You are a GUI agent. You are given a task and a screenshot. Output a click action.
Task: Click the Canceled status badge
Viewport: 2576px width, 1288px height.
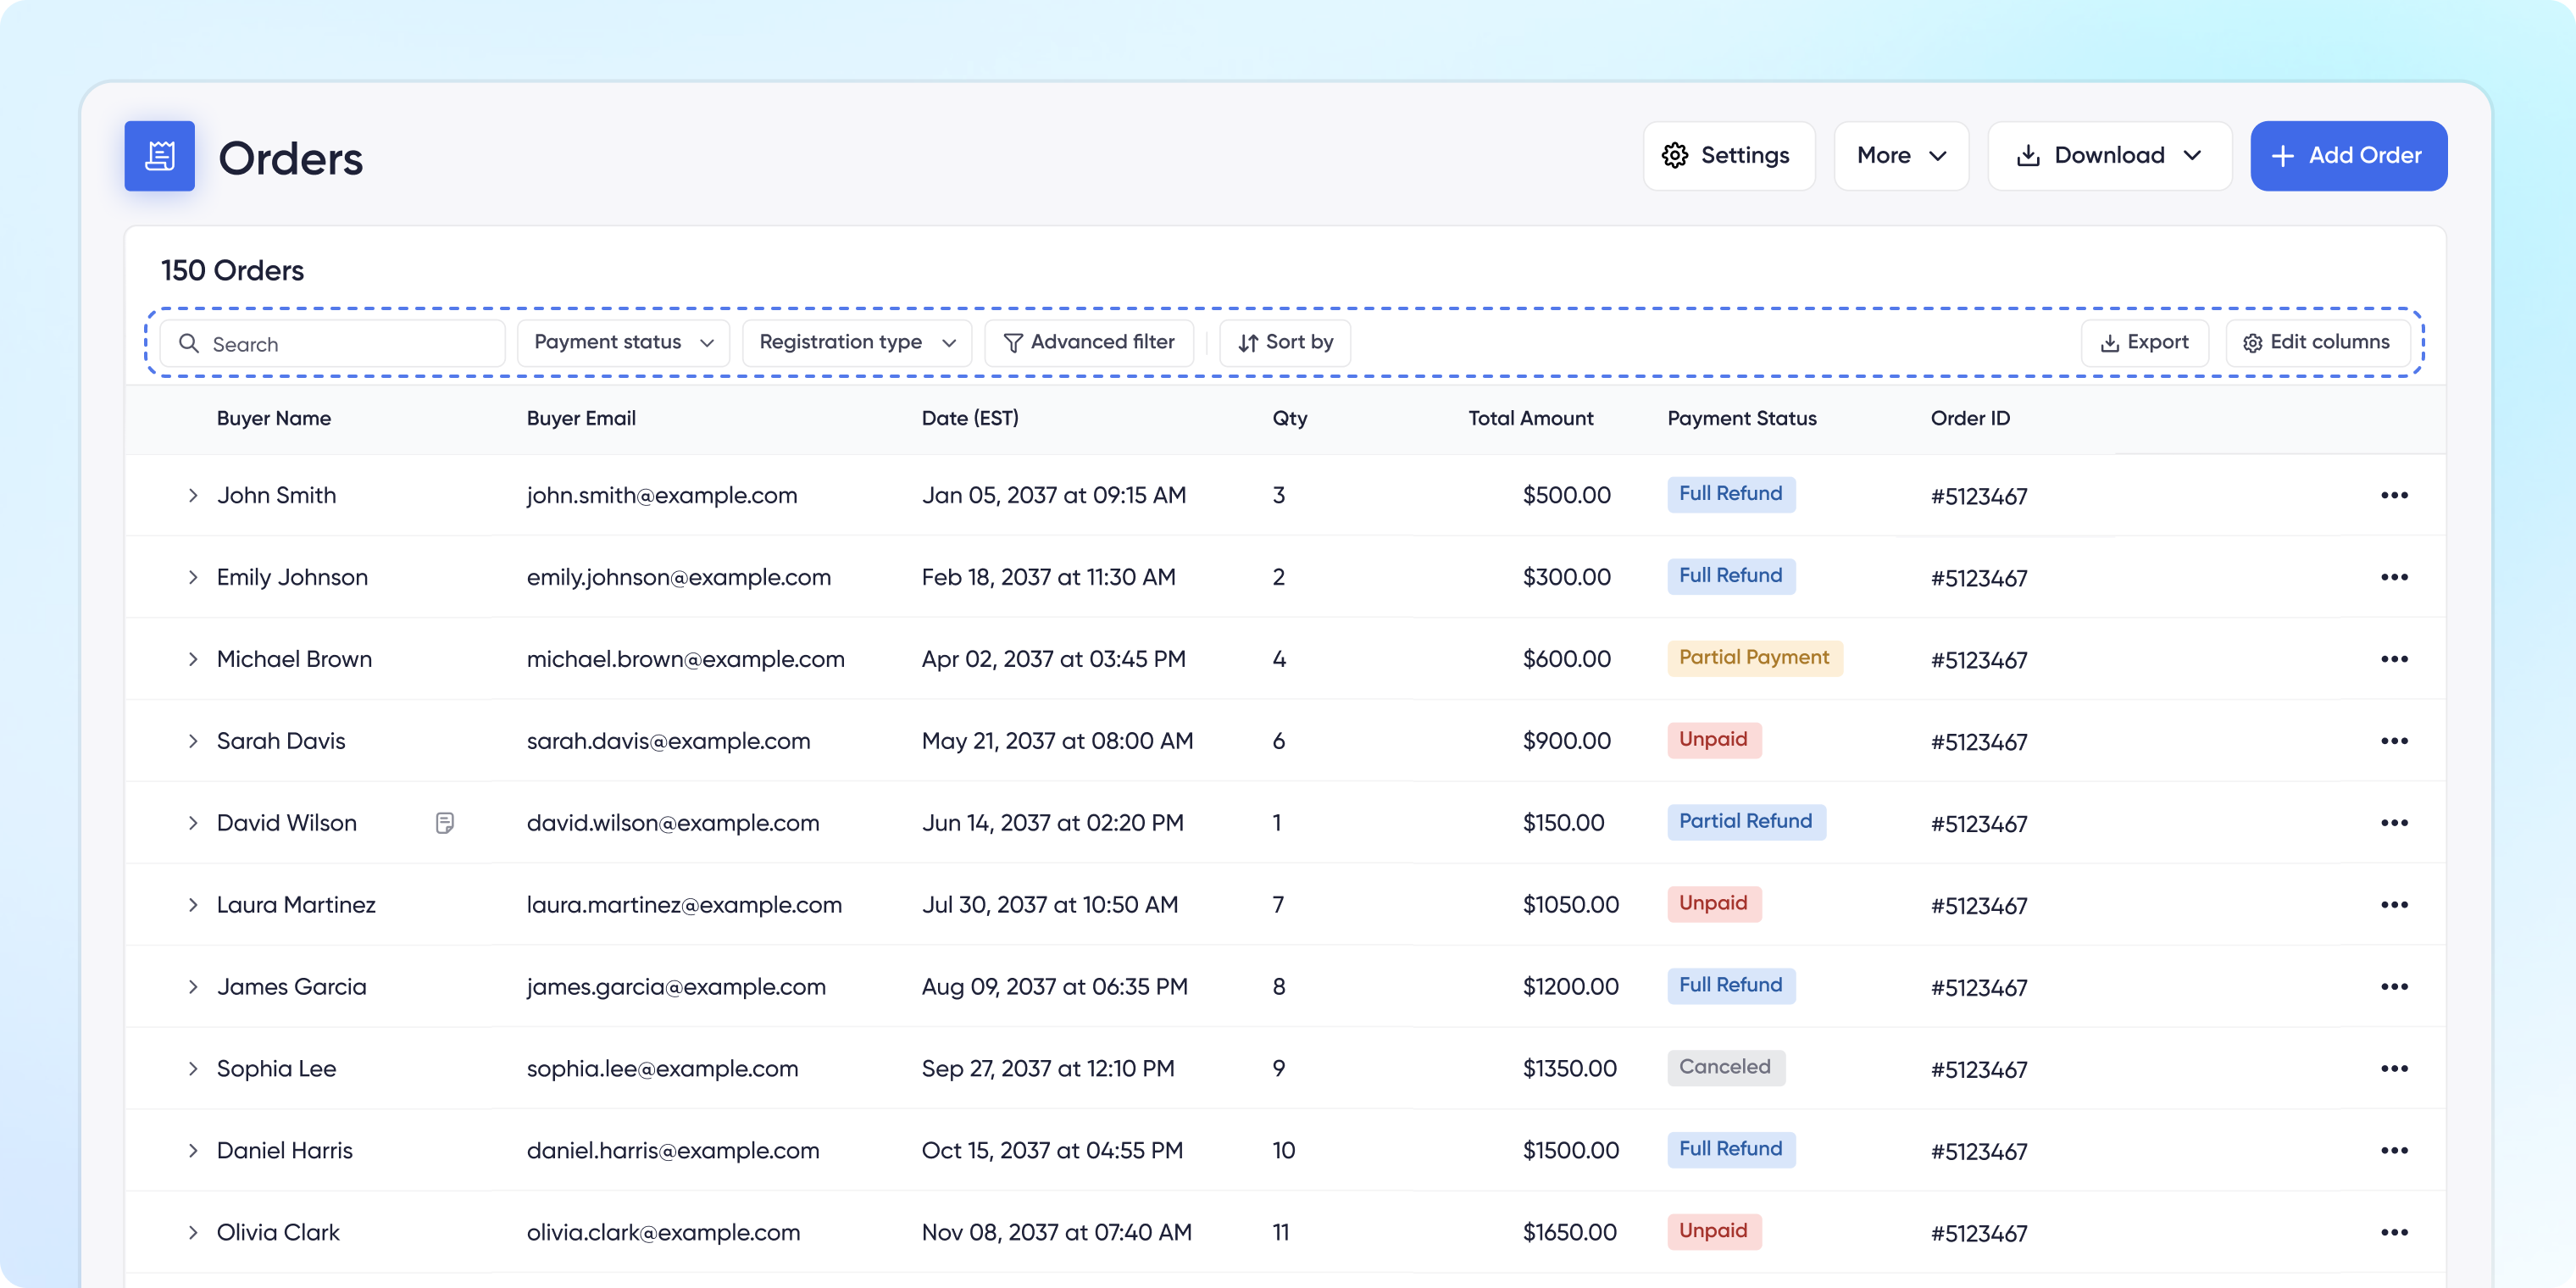(x=1725, y=1068)
